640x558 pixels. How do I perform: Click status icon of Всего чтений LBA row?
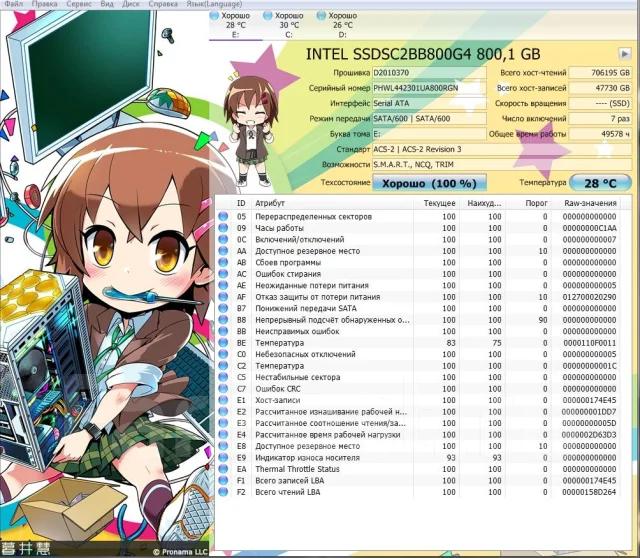coord(223,492)
